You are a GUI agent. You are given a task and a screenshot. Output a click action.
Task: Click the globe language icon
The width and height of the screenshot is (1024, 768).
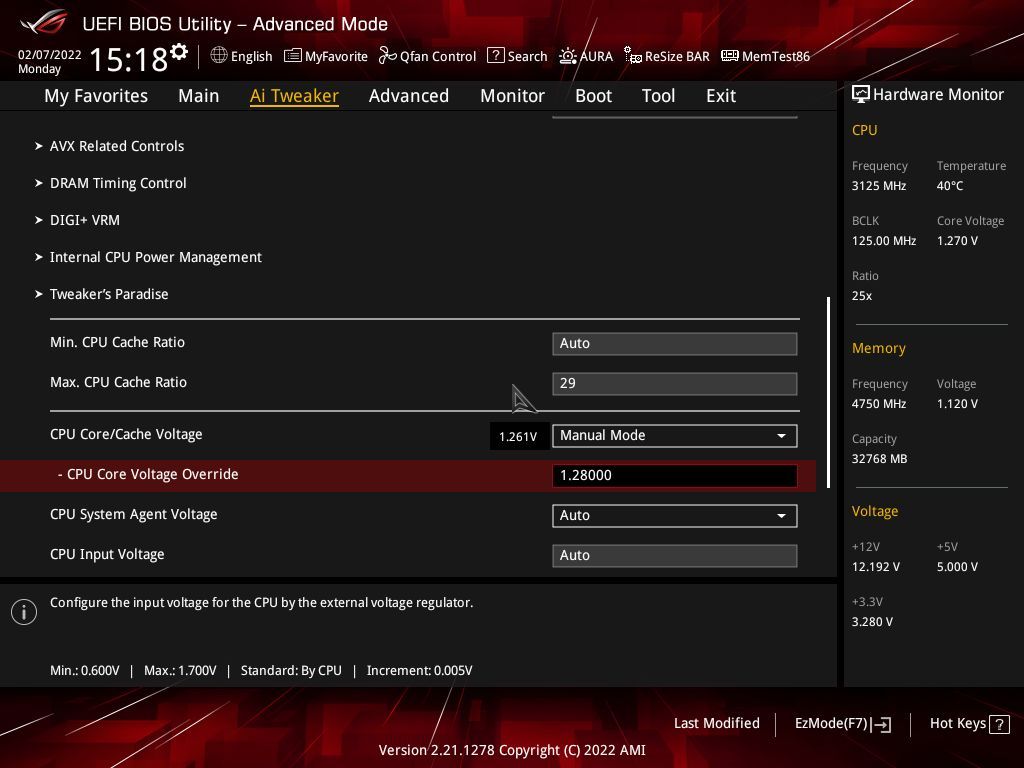point(219,56)
